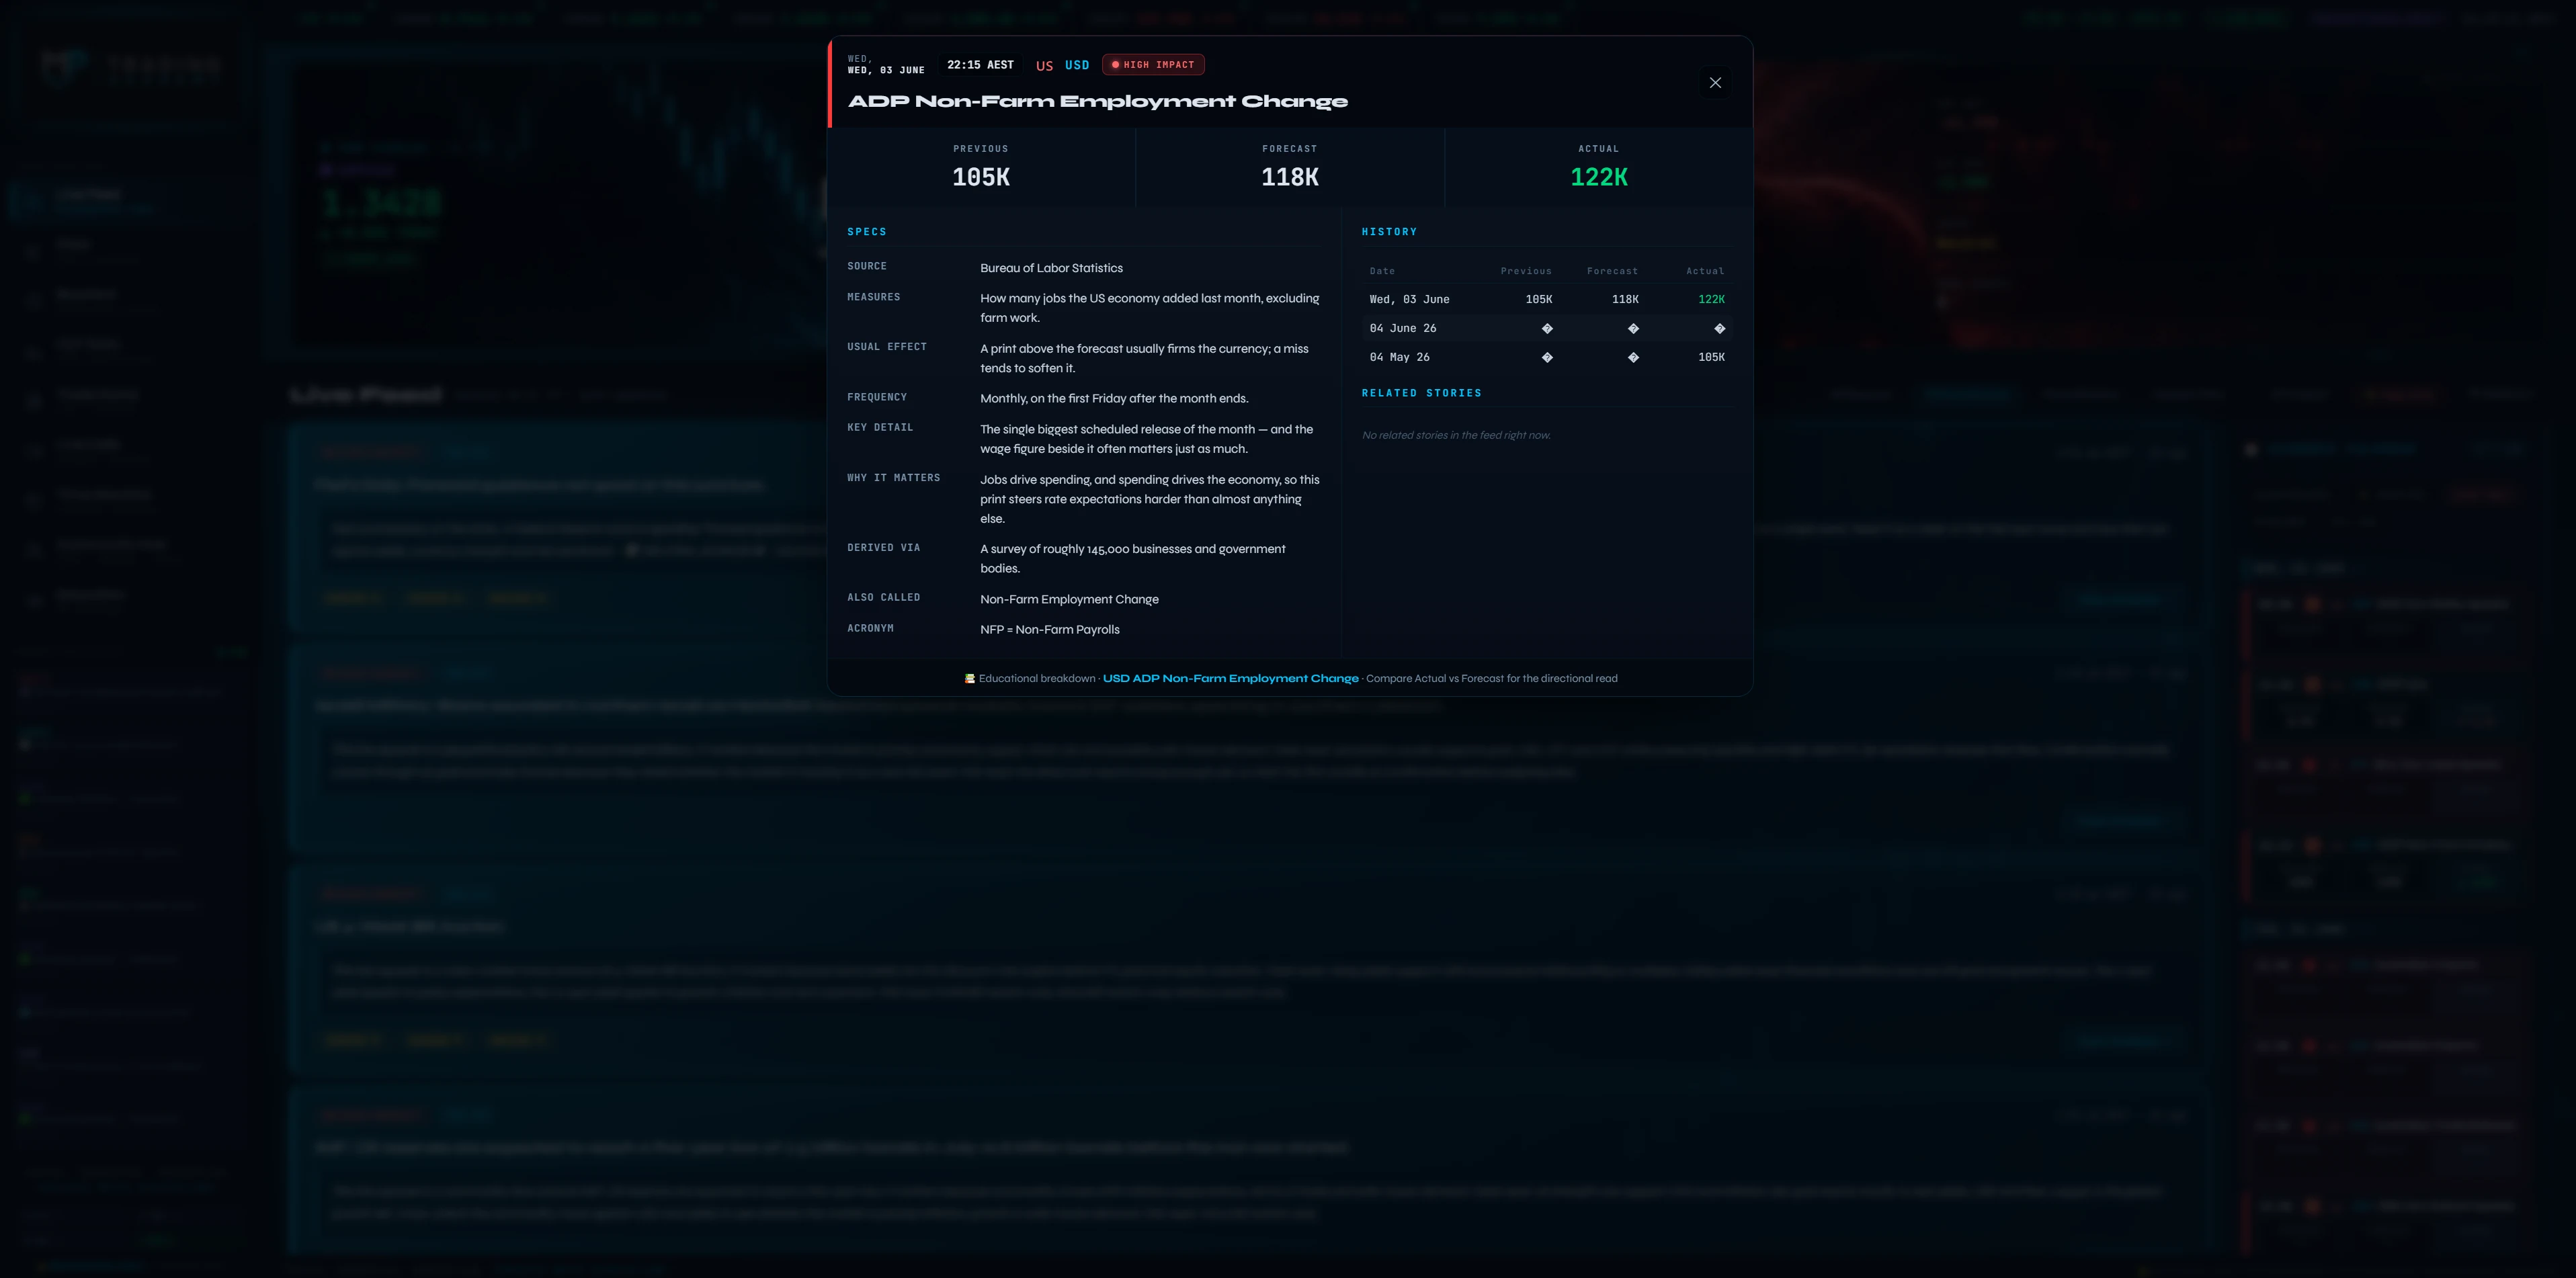This screenshot has height=1278, width=2576.
Task: Click the Forecast column header in History
Action: point(1612,271)
